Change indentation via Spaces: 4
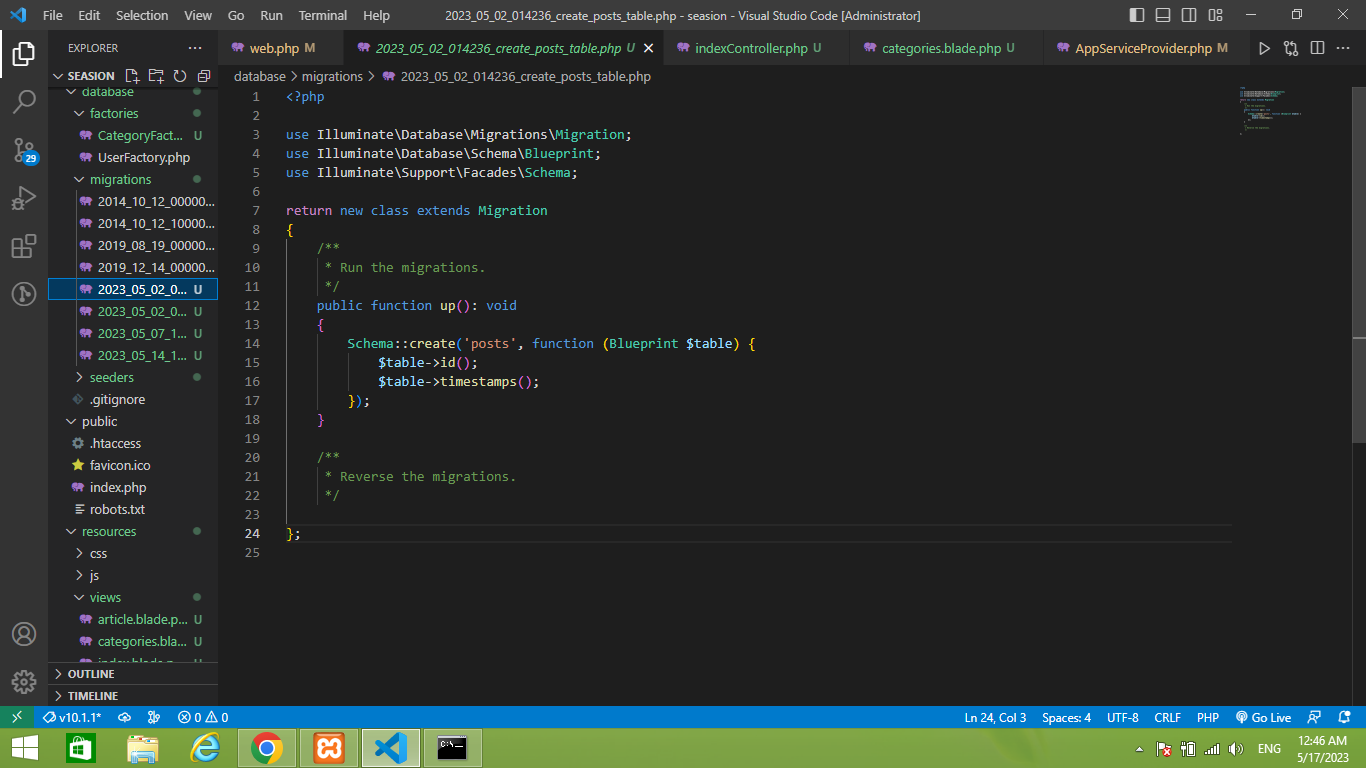 [1066, 717]
